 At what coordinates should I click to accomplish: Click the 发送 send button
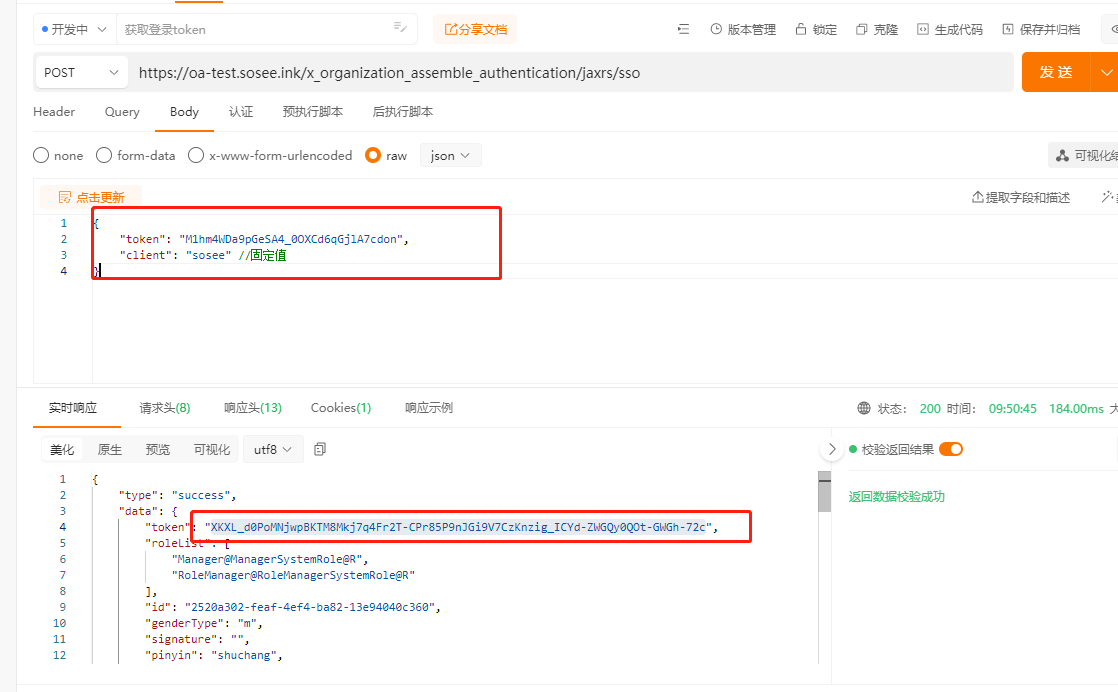pos(1056,72)
